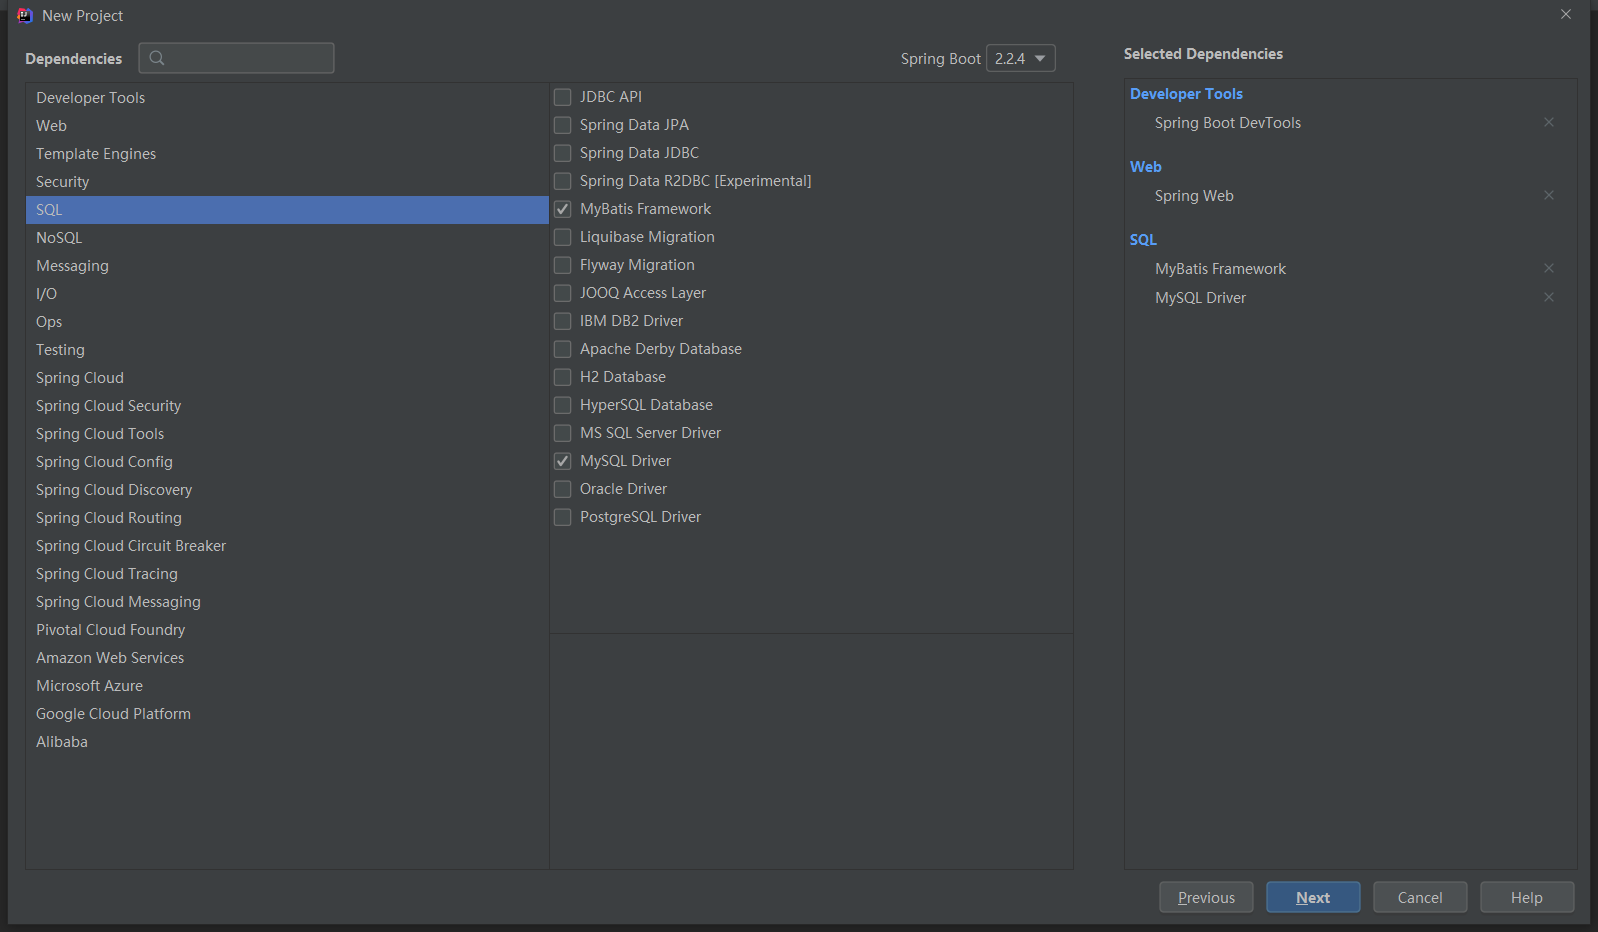Select the Developer Tools category
The image size is (1598, 932).
287,98
